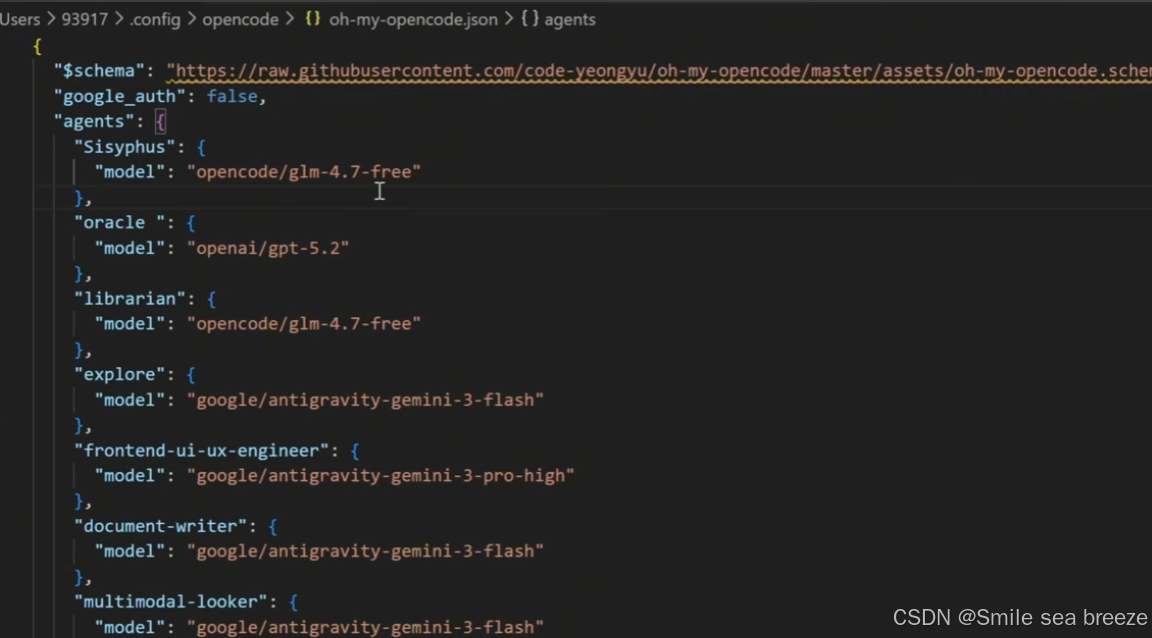Click the "agents" key in the editor
This screenshot has width=1152, height=638.
(x=94, y=121)
